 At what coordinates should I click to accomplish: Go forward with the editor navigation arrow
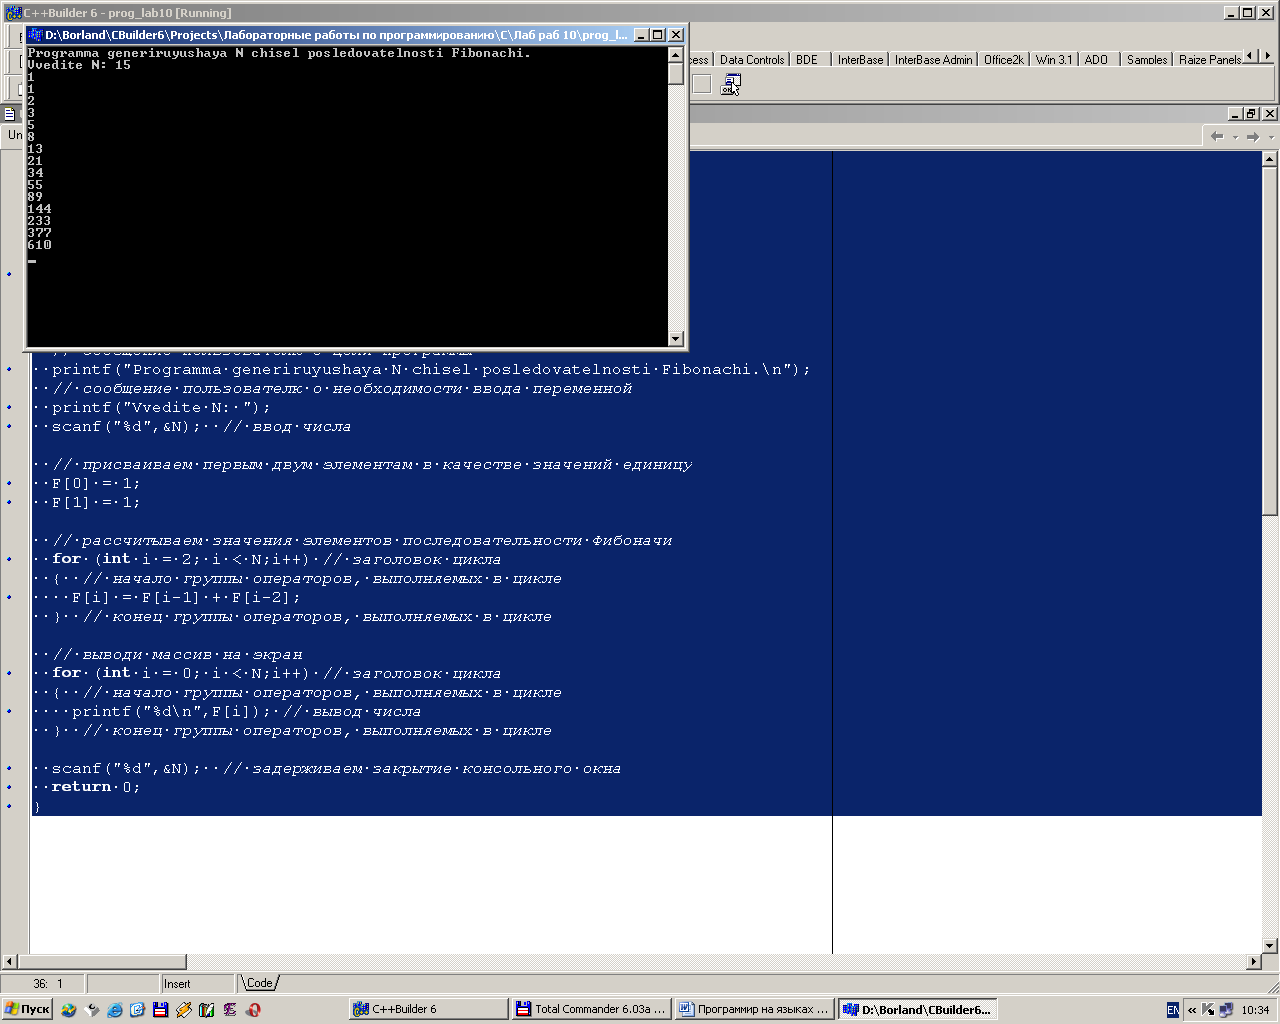[x=1253, y=136]
